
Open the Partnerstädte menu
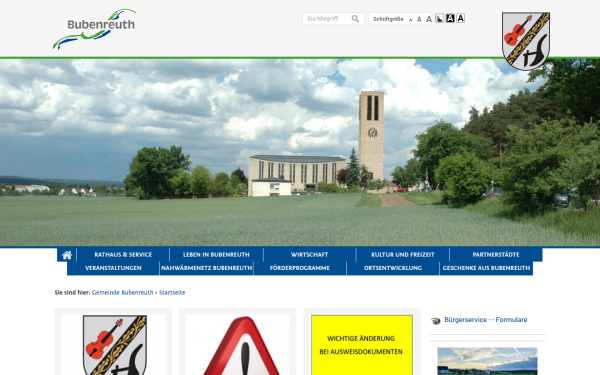click(496, 254)
